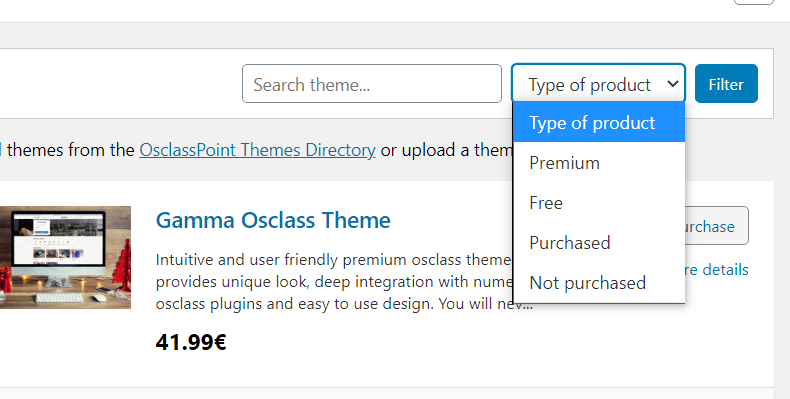Select 'Type of product' highlighted option
The image size is (790, 399).
coord(599,122)
